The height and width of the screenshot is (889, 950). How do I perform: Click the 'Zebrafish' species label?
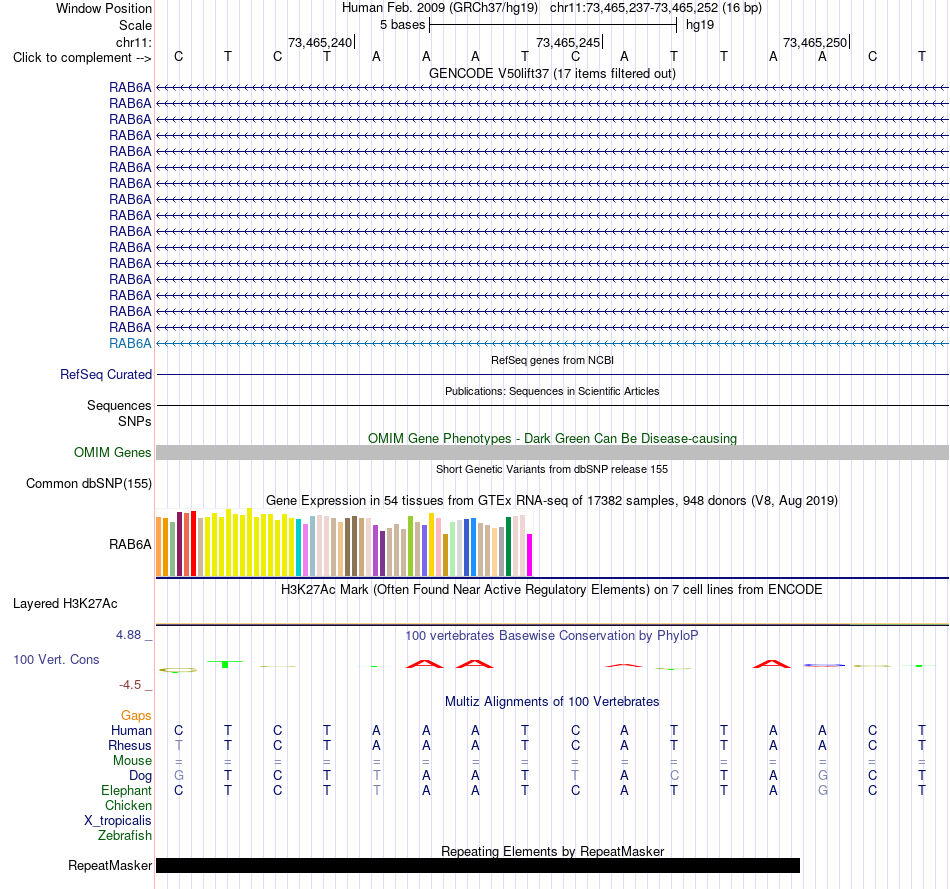[125, 836]
